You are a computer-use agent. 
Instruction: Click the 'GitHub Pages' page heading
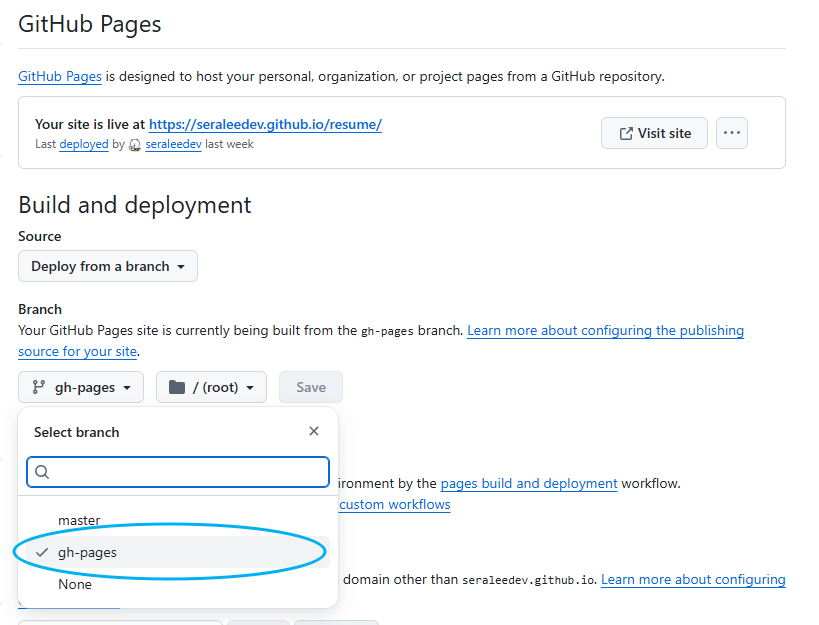pos(90,25)
